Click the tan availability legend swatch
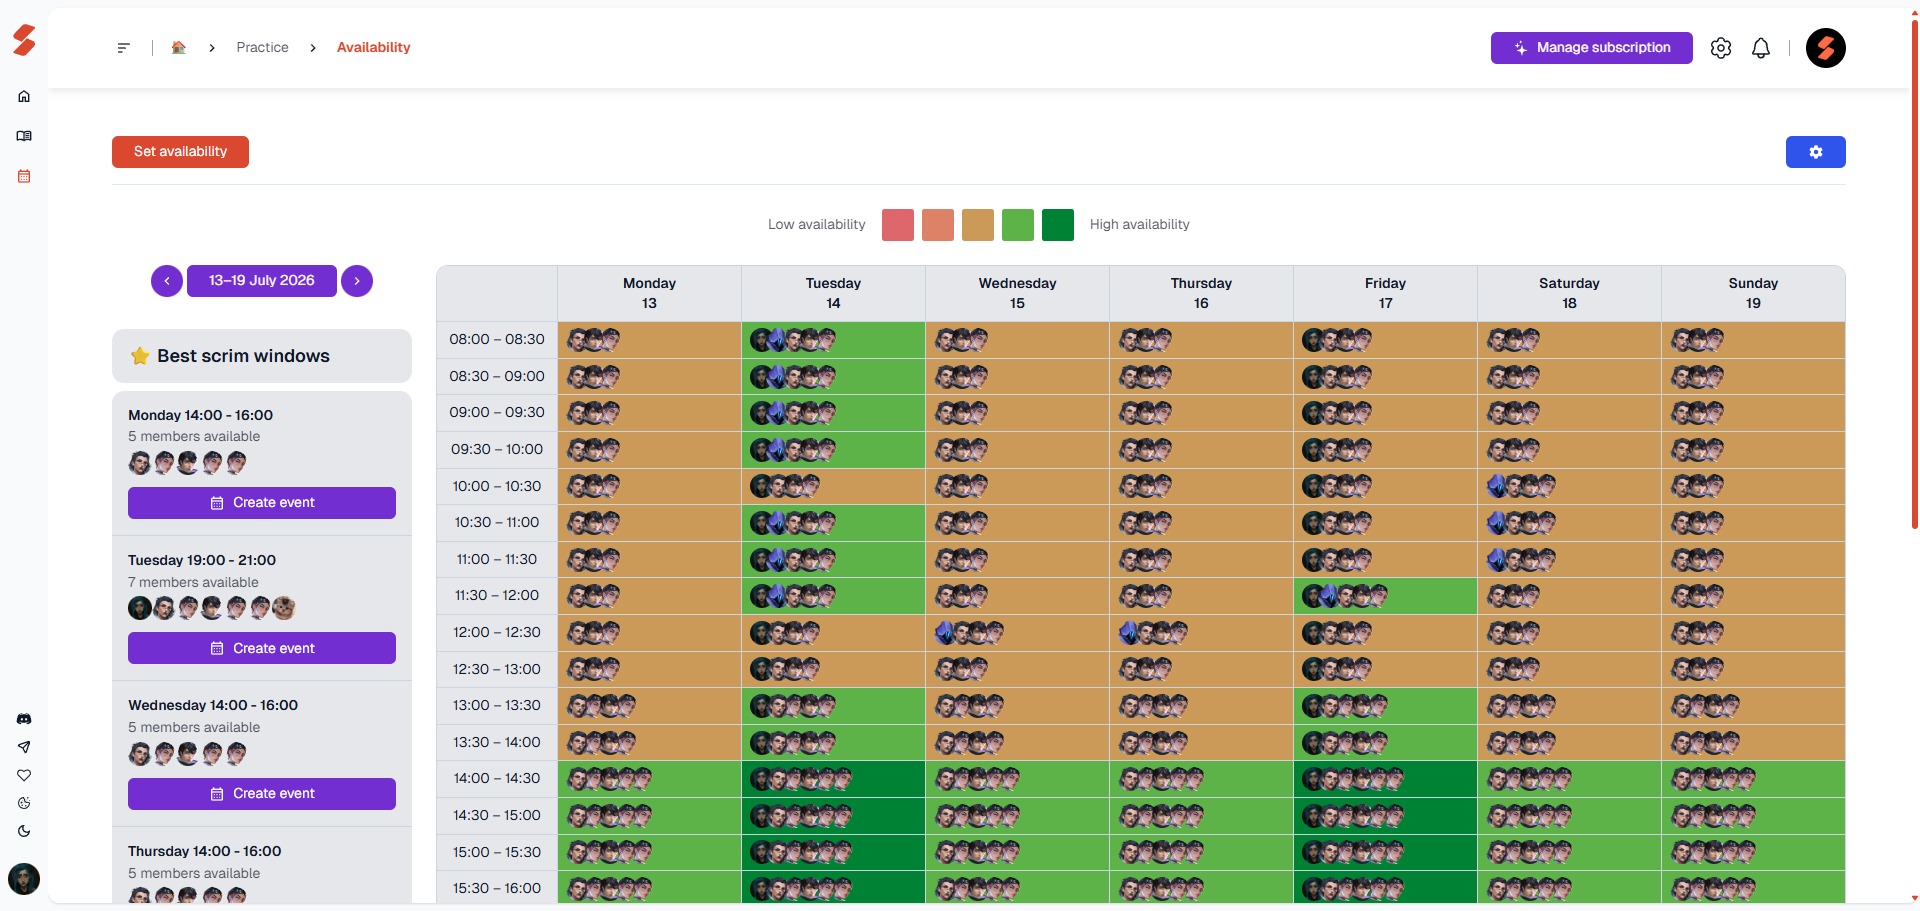This screenshot has height=911, width=1920. coord(978,225)
